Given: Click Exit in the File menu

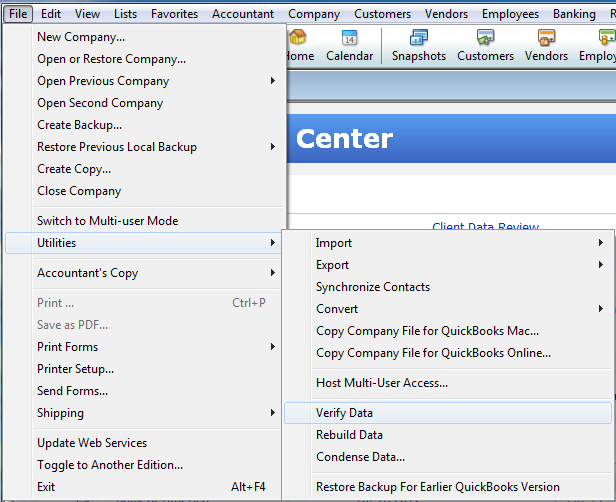Looking at the screenshot, I should [x=47, y=487].
